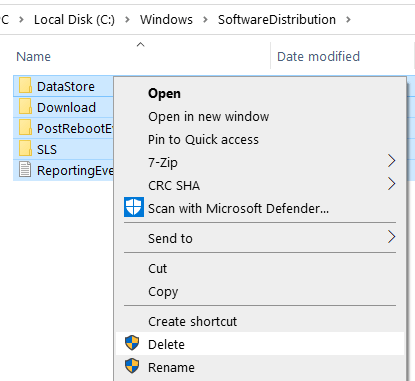
Task: Expand the Send to submenu arrow
Action: [x=392, y=237]
